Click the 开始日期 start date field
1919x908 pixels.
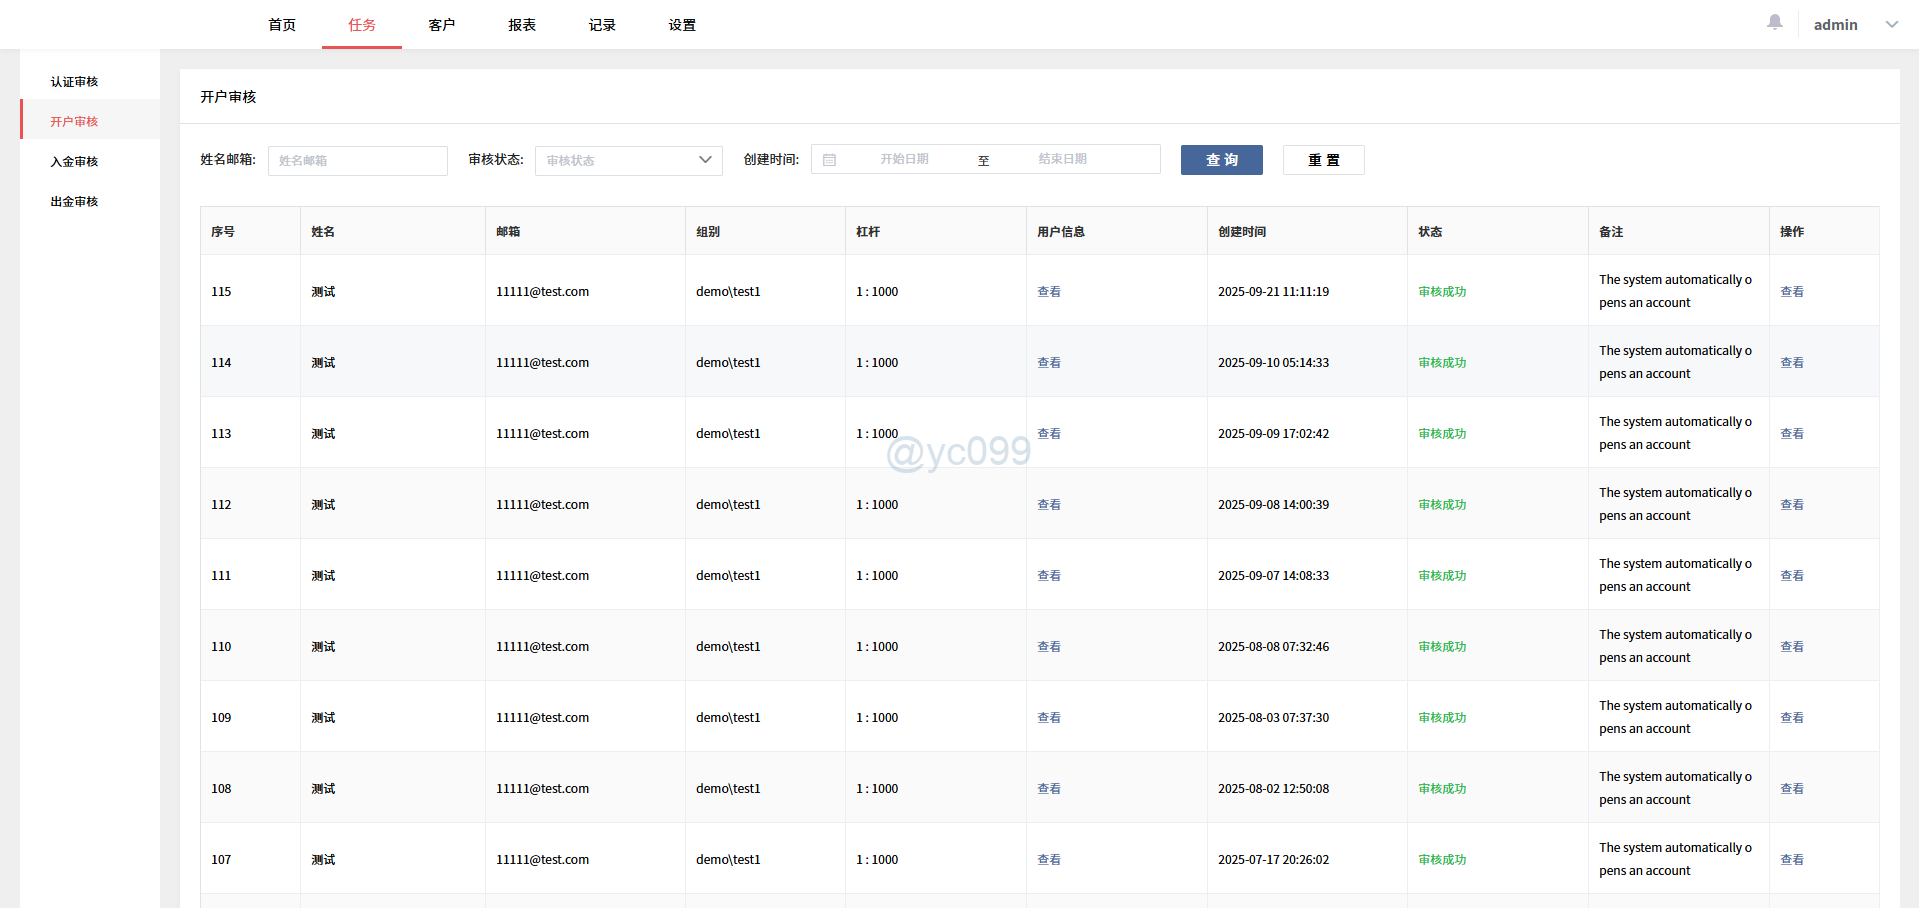904,160
